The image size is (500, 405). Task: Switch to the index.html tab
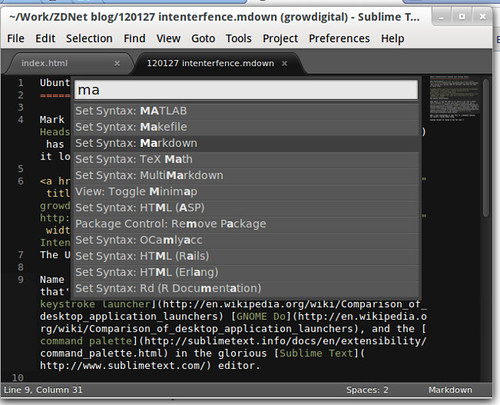tap(44, 63)
